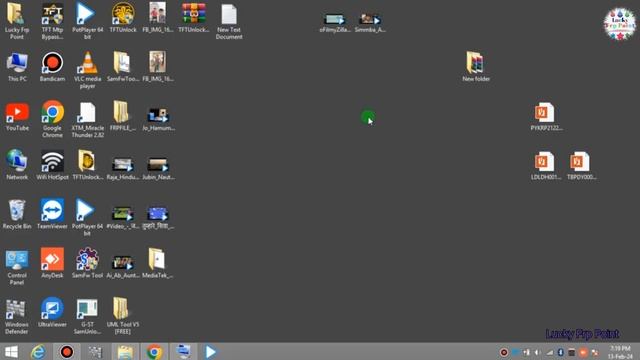
Task: Launch G-ST SamUnlo... shortcut
Action: tap(87, 316)
